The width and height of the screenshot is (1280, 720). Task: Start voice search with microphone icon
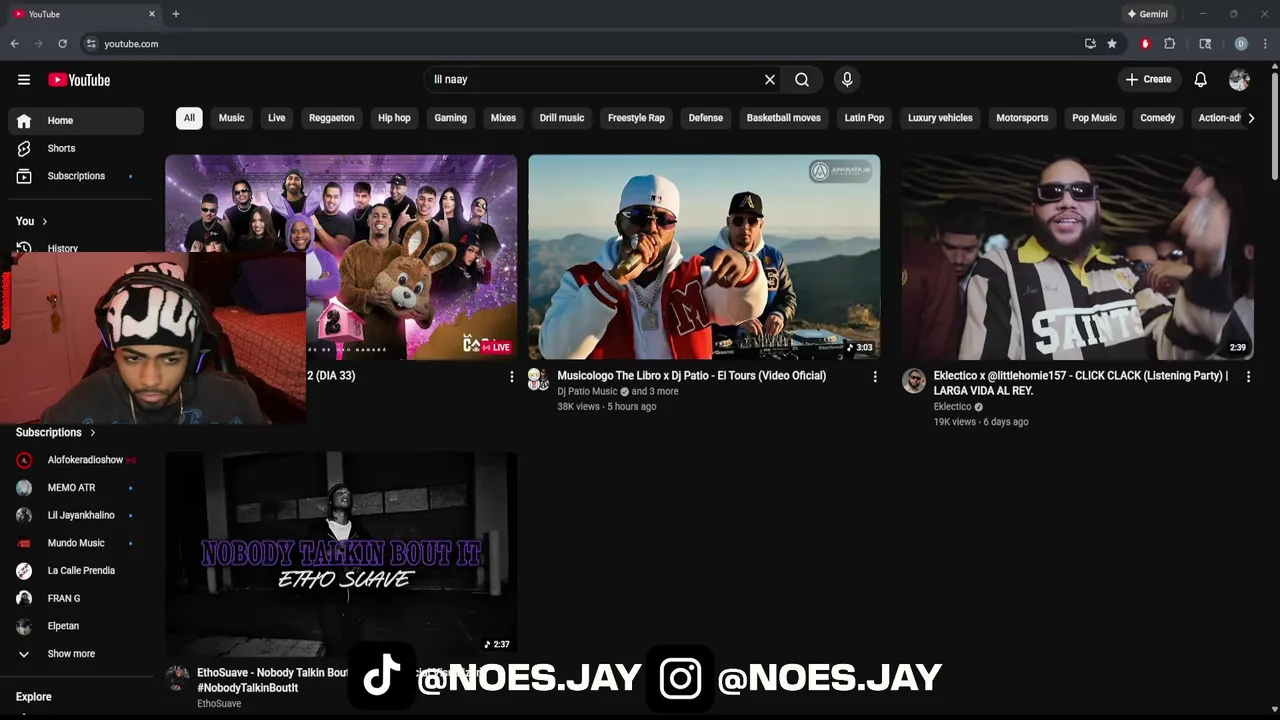point(847,79)
